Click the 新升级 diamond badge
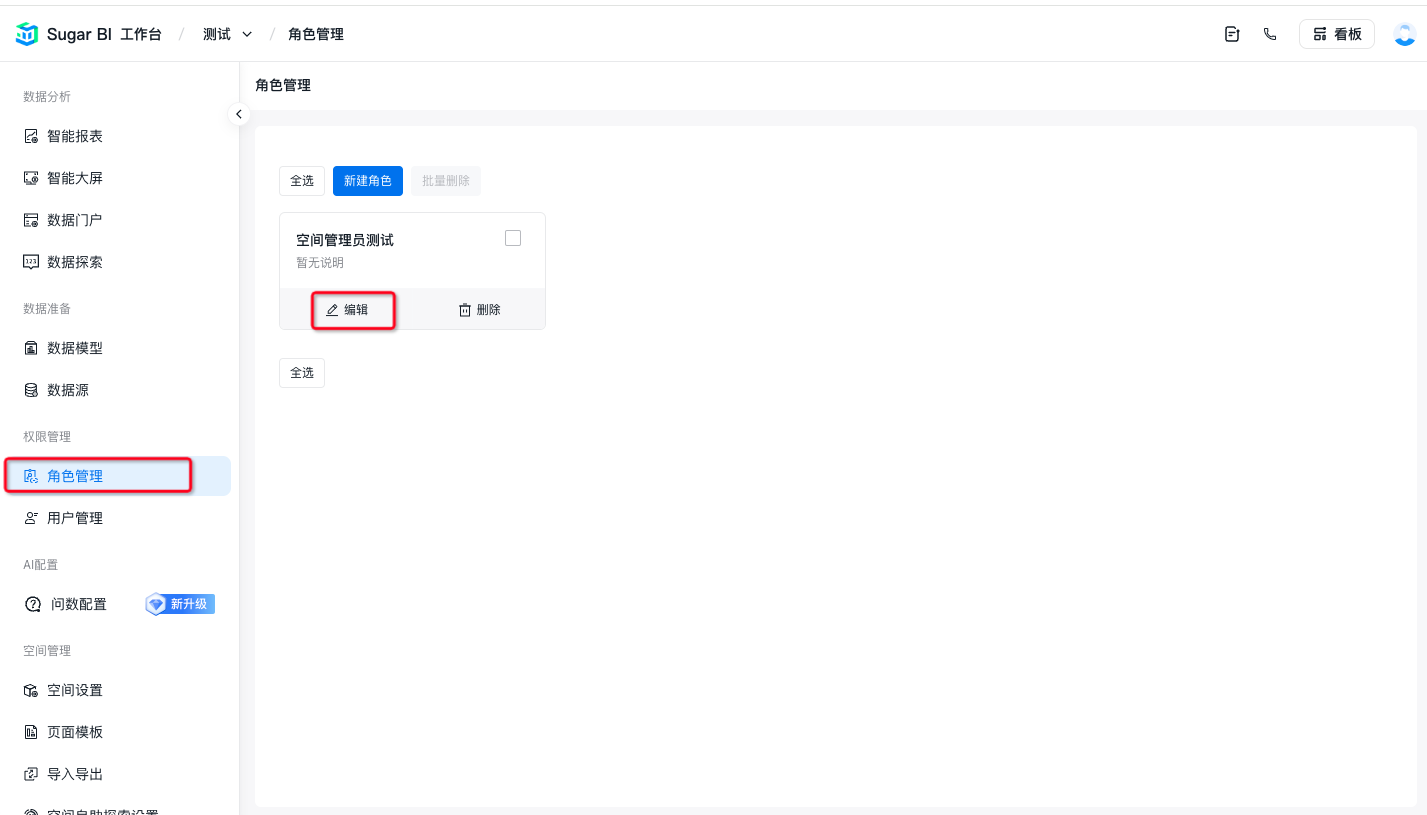This screenshot has width=1427, height=815. click(x=180, y=604)
